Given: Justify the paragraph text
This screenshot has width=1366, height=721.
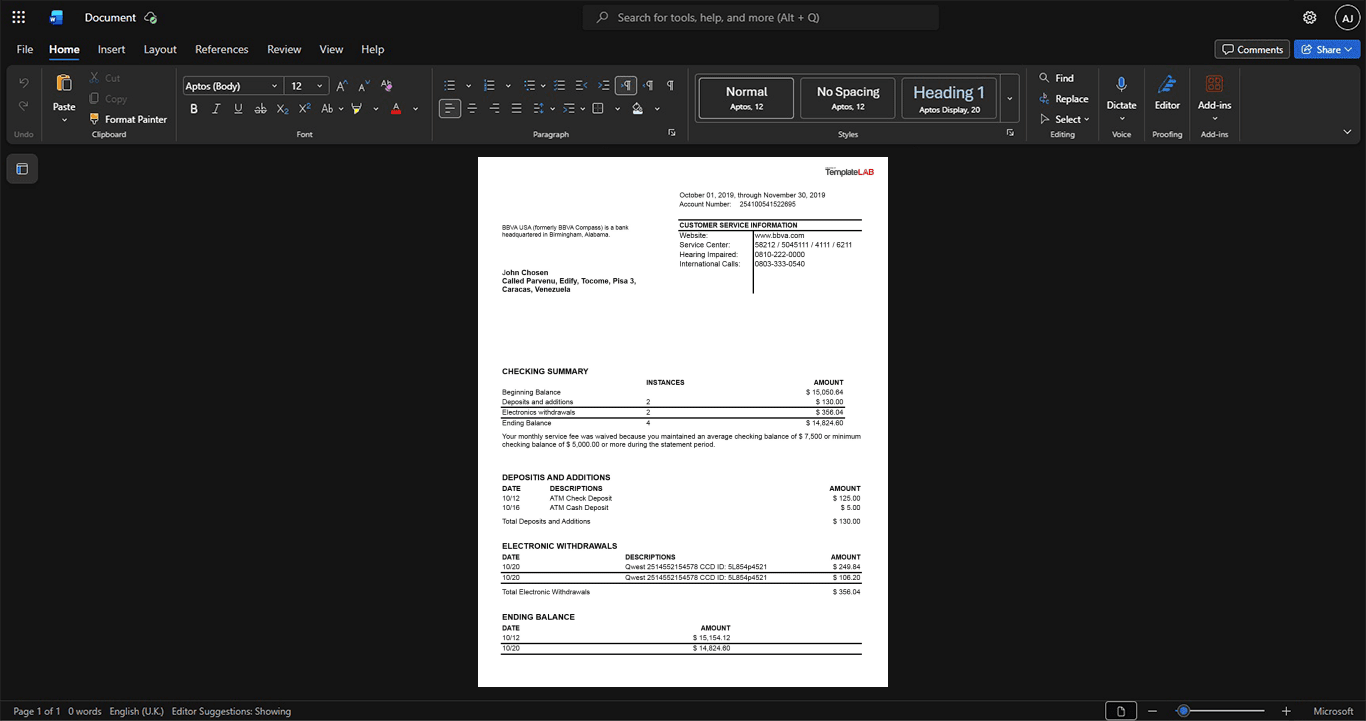Looking at the screenshot, I should [516, 108].
